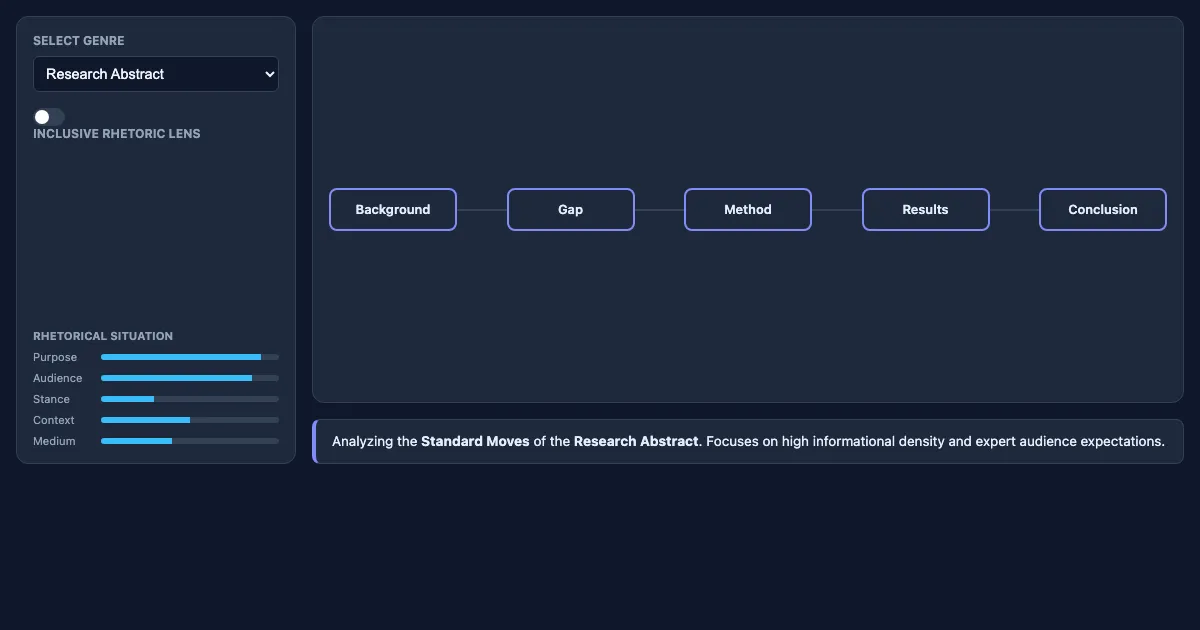Click the Context progress bar
The width and height of the screenshot is (1200, 630).
[x=190, y=420]
